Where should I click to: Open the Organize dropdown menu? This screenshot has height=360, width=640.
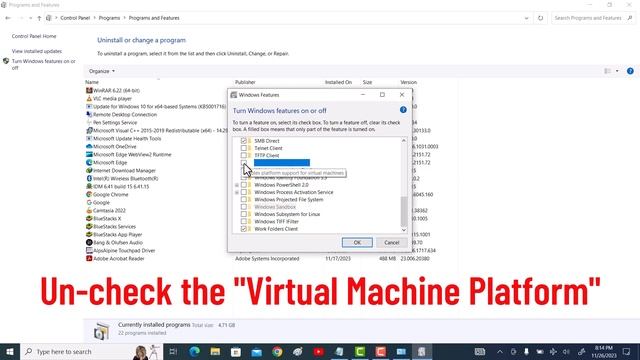(102, 71)
